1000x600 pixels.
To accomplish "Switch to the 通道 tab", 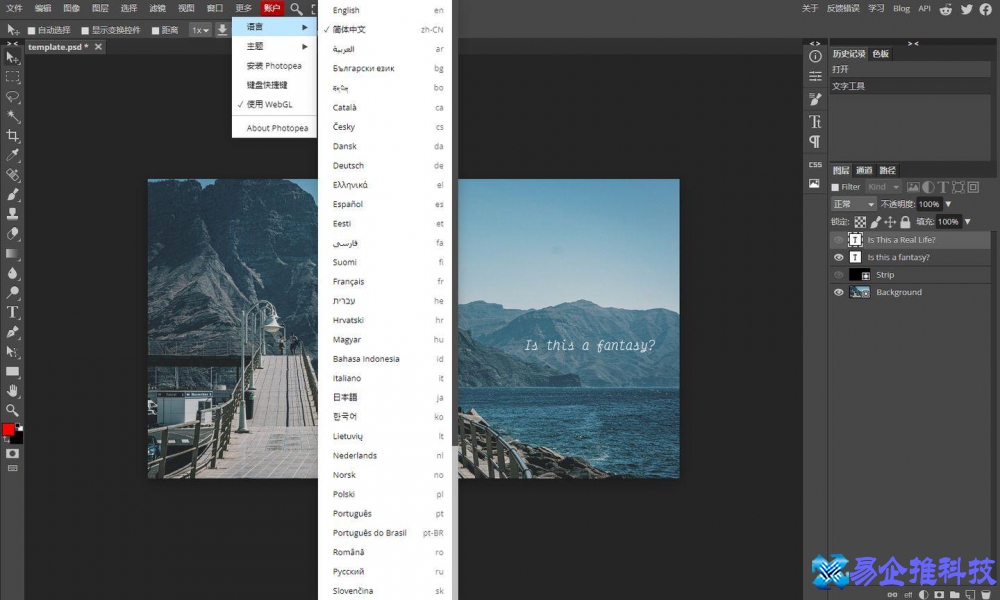I will coord(864,170).
